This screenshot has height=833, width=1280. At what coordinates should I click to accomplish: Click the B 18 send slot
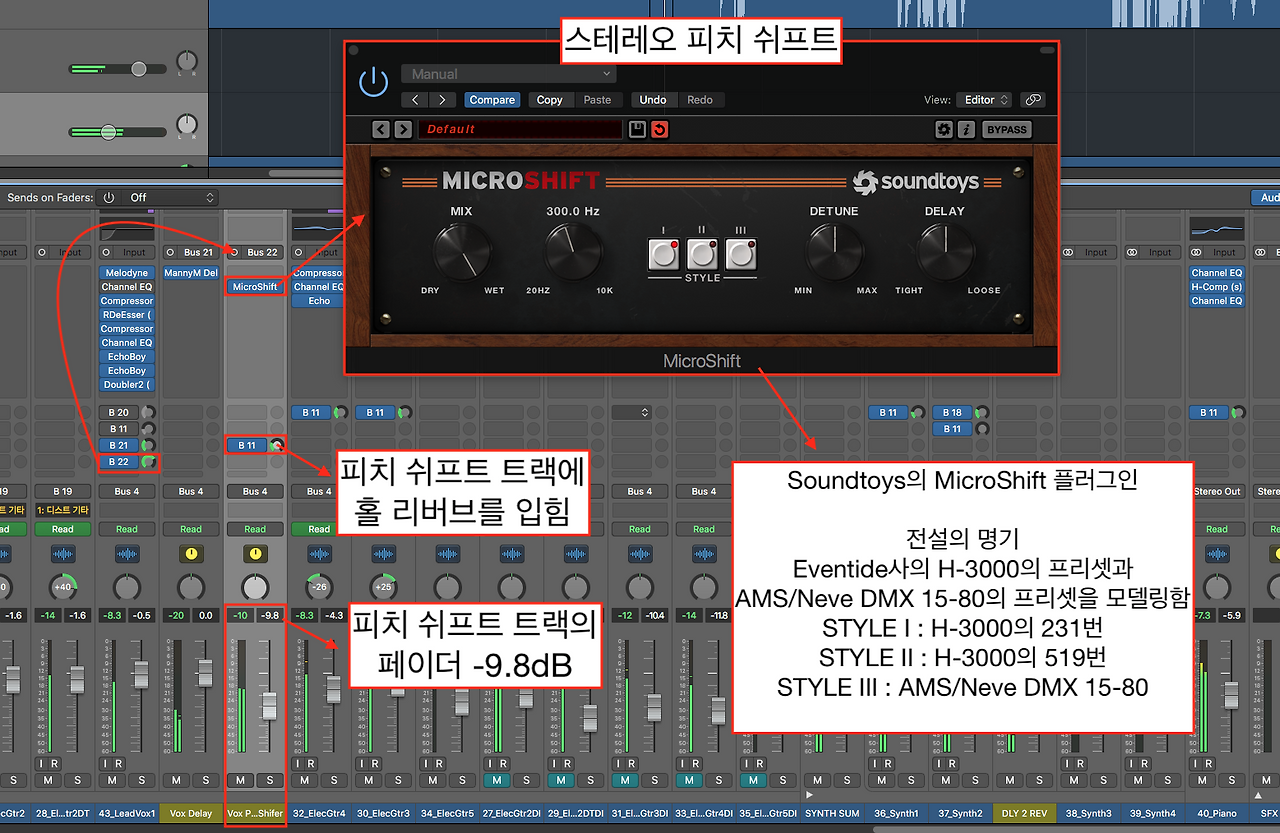[952, 412]
